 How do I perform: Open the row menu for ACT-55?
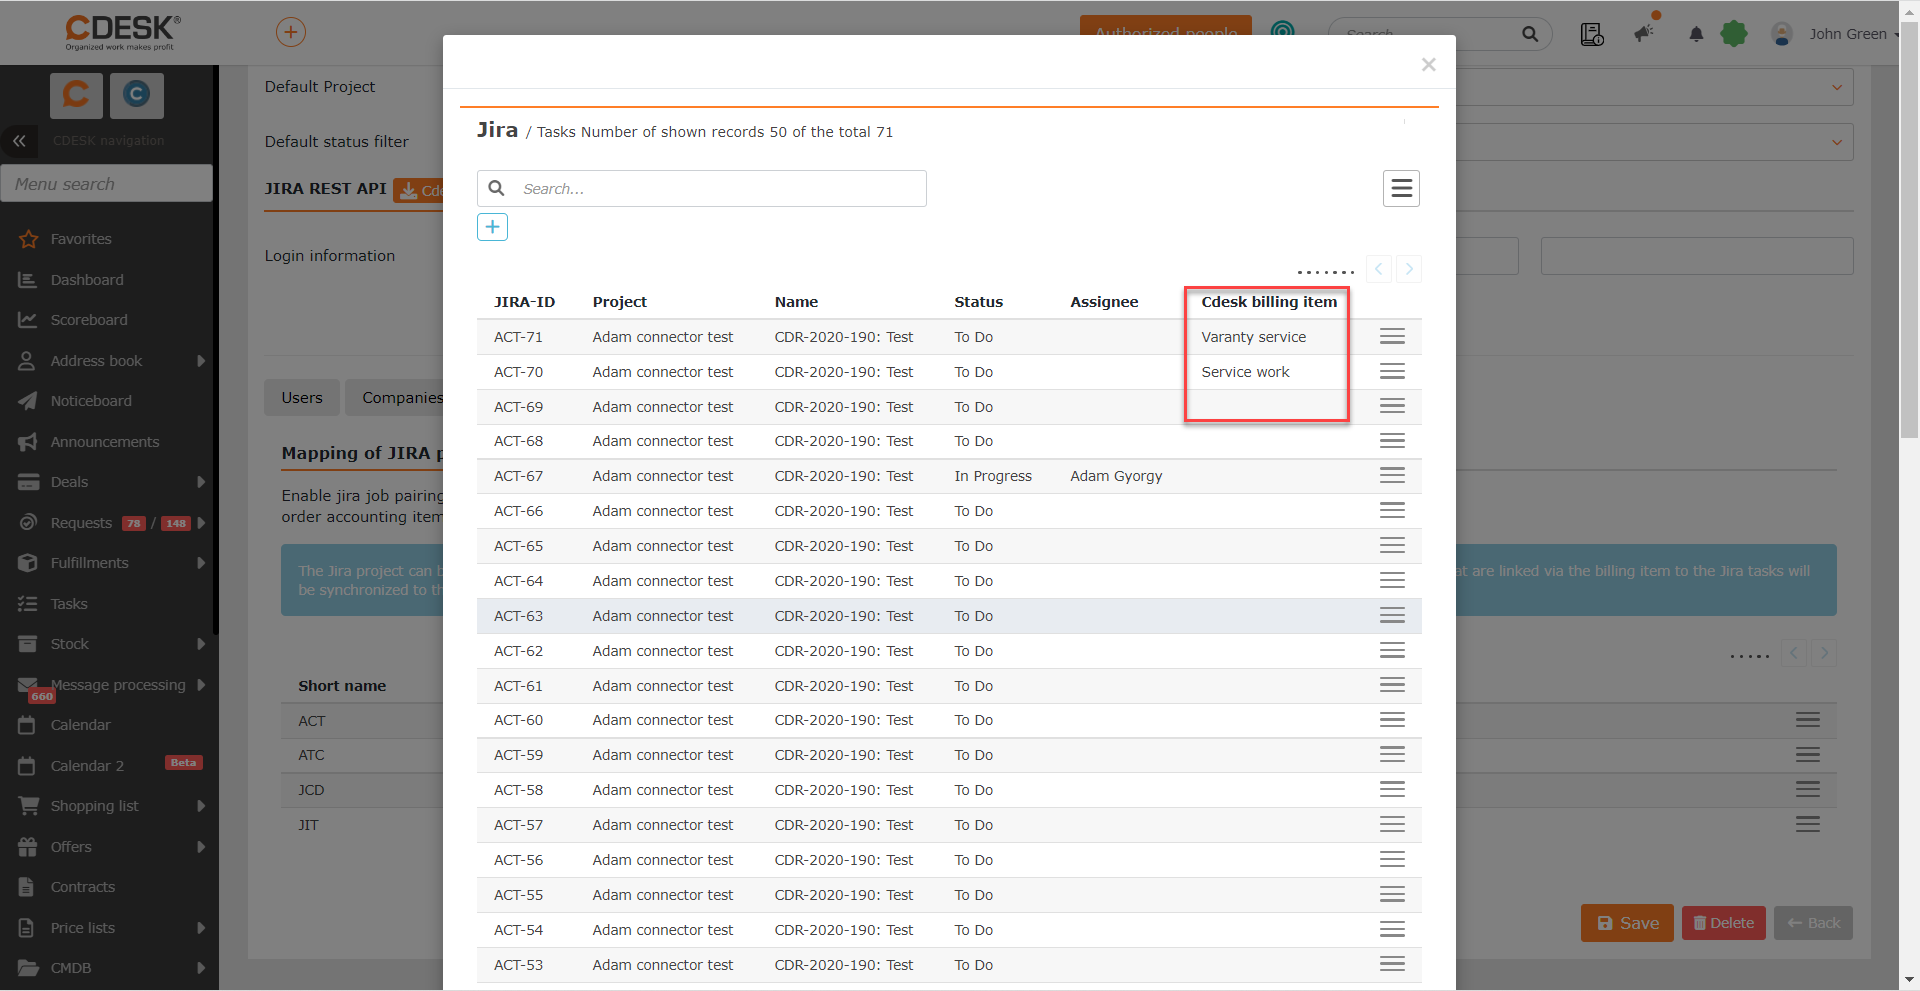point(1392,895)
